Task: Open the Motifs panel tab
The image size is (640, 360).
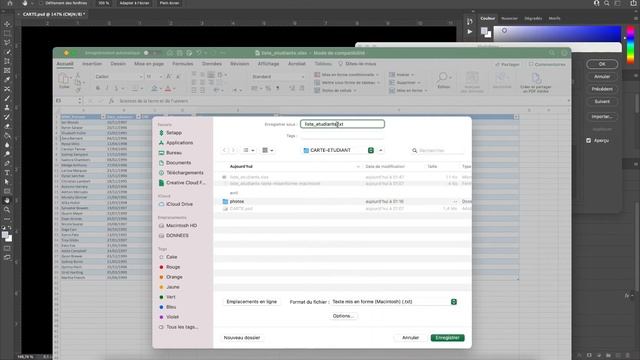Action: pos(554,18)
